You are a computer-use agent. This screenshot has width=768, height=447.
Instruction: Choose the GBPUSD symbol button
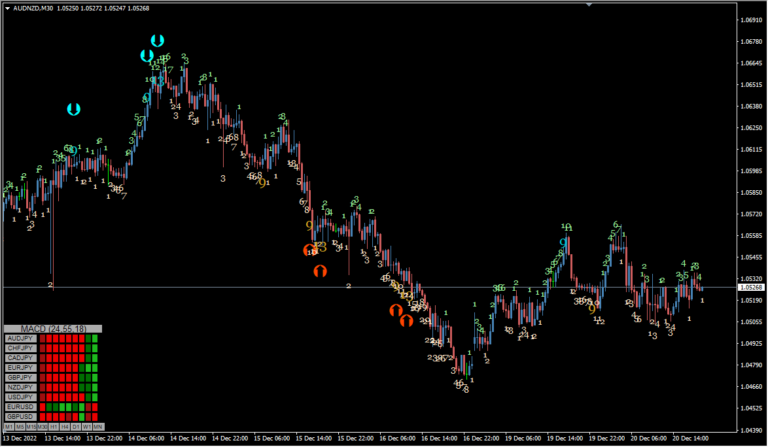(x=21, y=417)
